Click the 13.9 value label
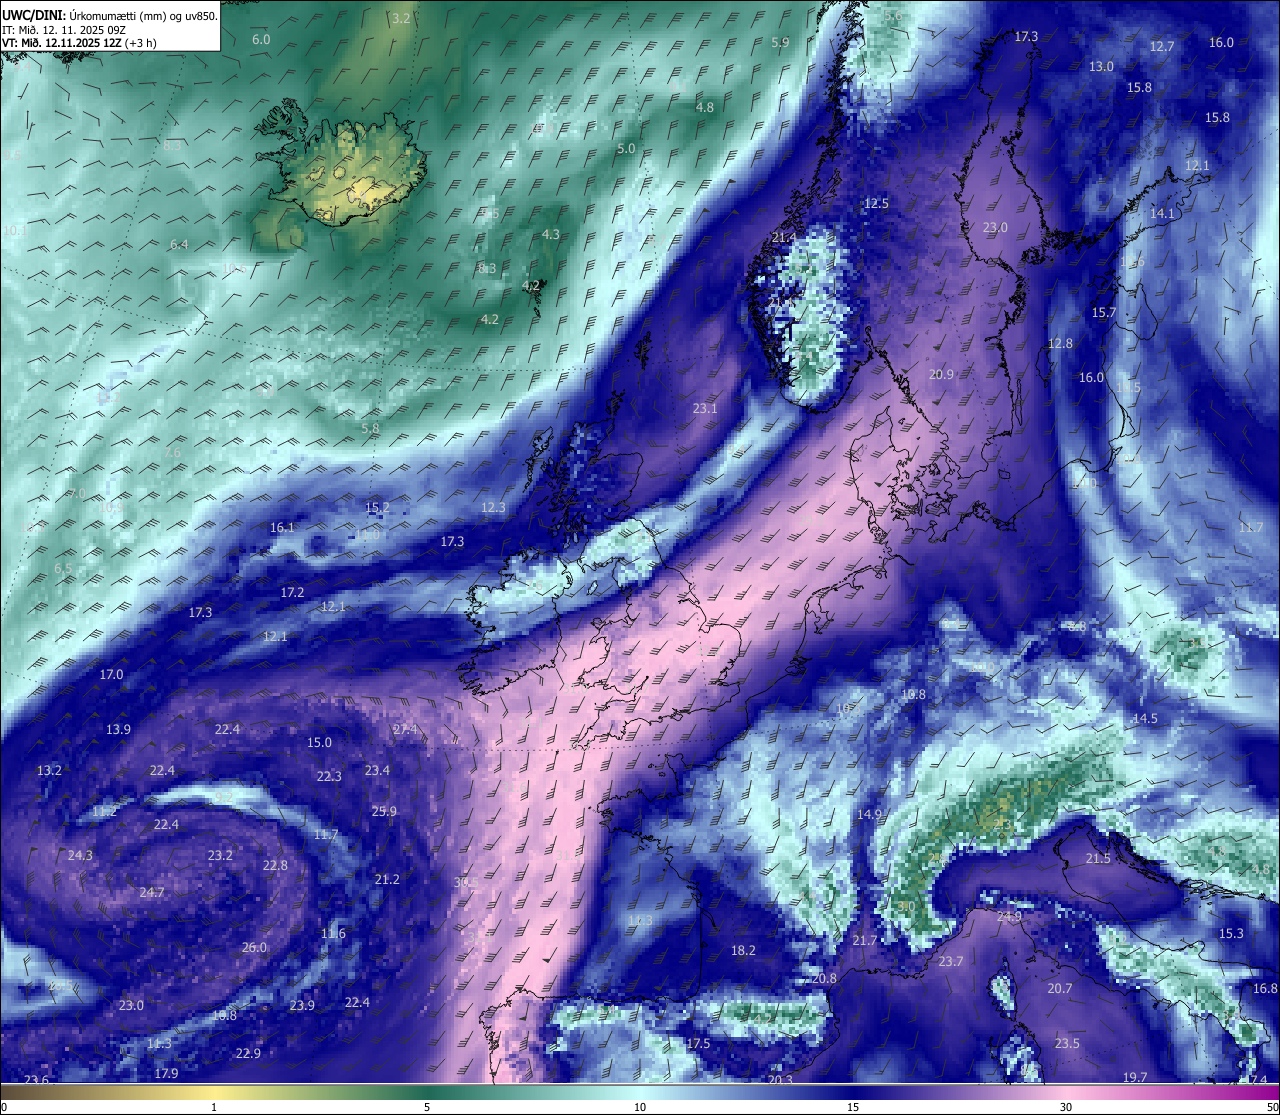This screenshot has width=1280, height=1115. click(x=118, y=729)
